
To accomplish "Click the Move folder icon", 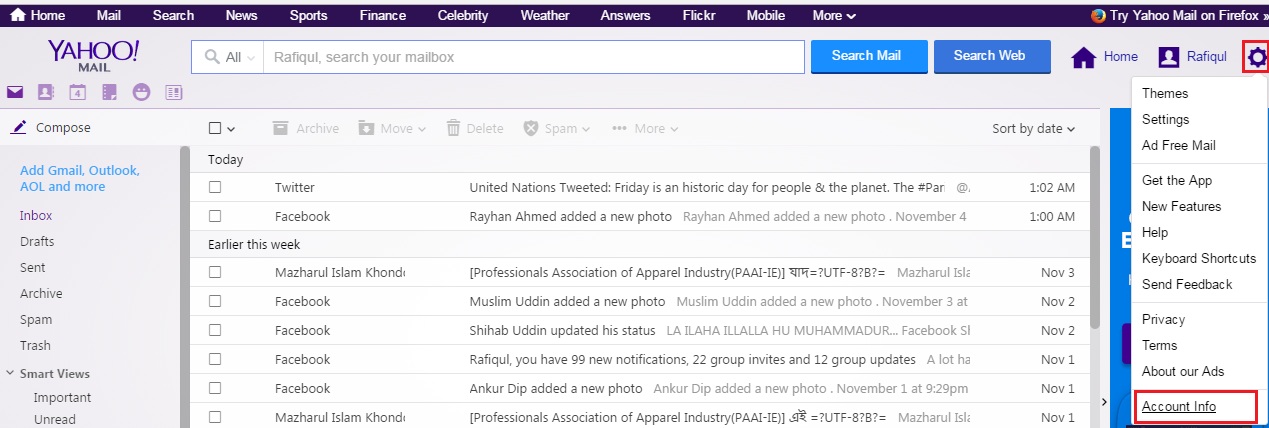I will tap(366, 128).
